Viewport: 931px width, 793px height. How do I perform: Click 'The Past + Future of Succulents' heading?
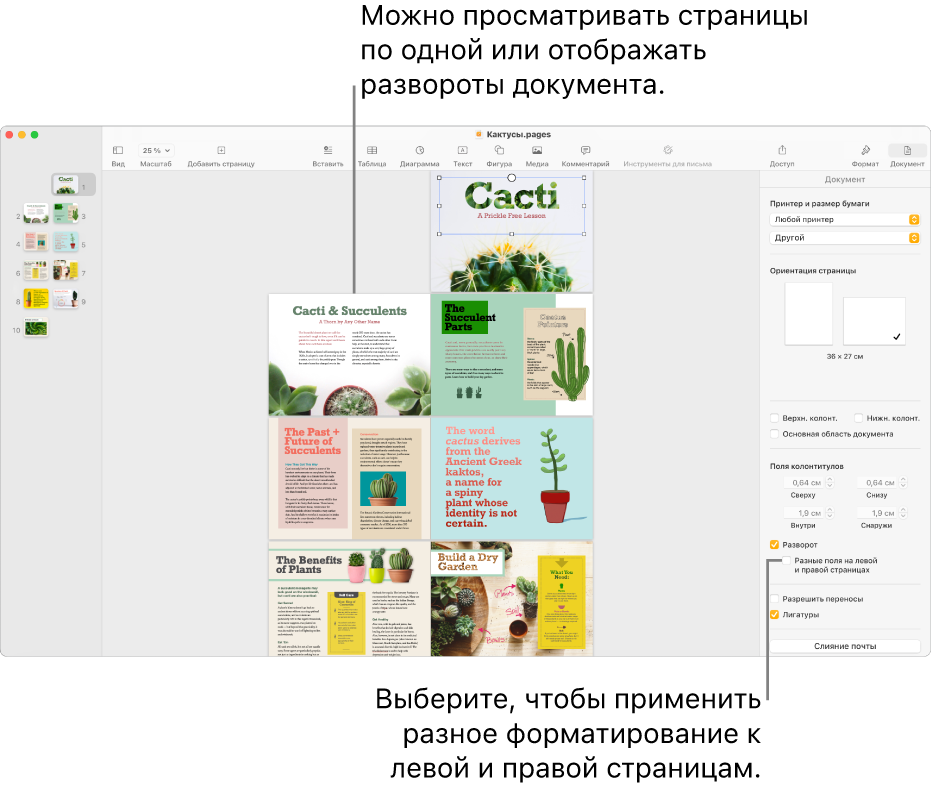pos(312,441)
